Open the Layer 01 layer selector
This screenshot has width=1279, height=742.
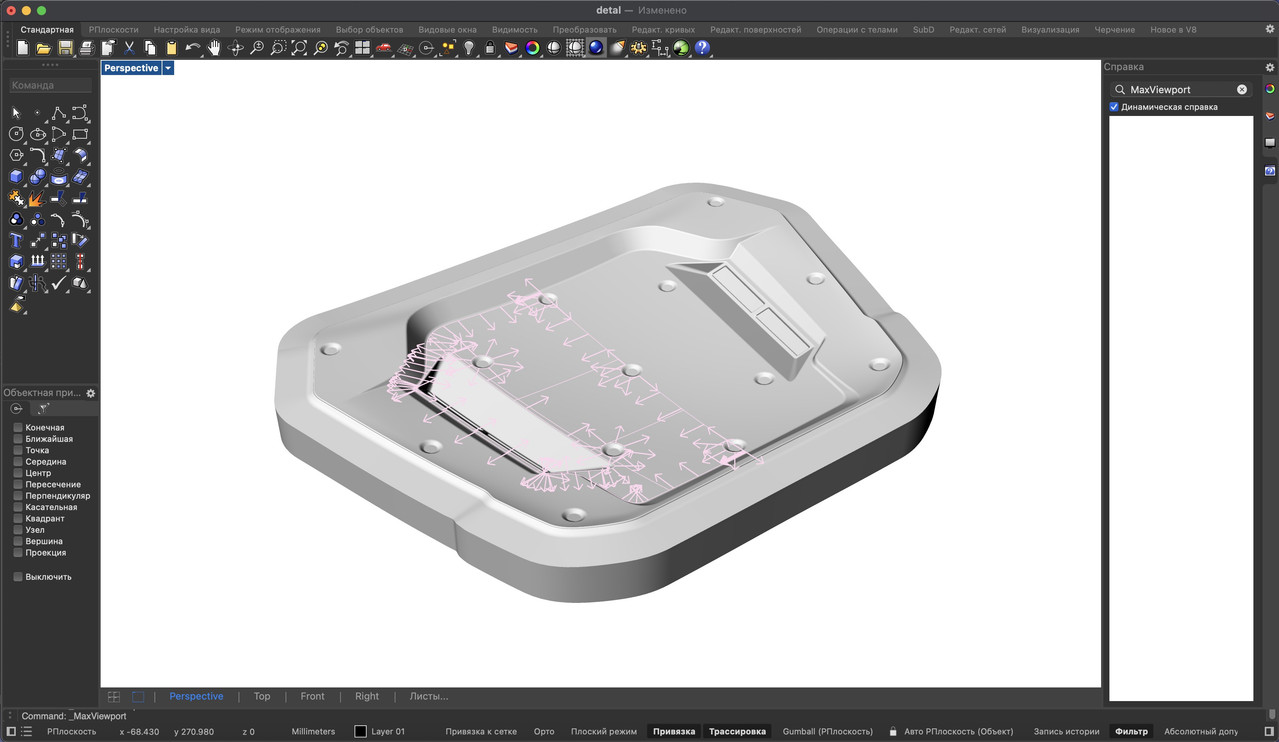click(x=388, y=732)
